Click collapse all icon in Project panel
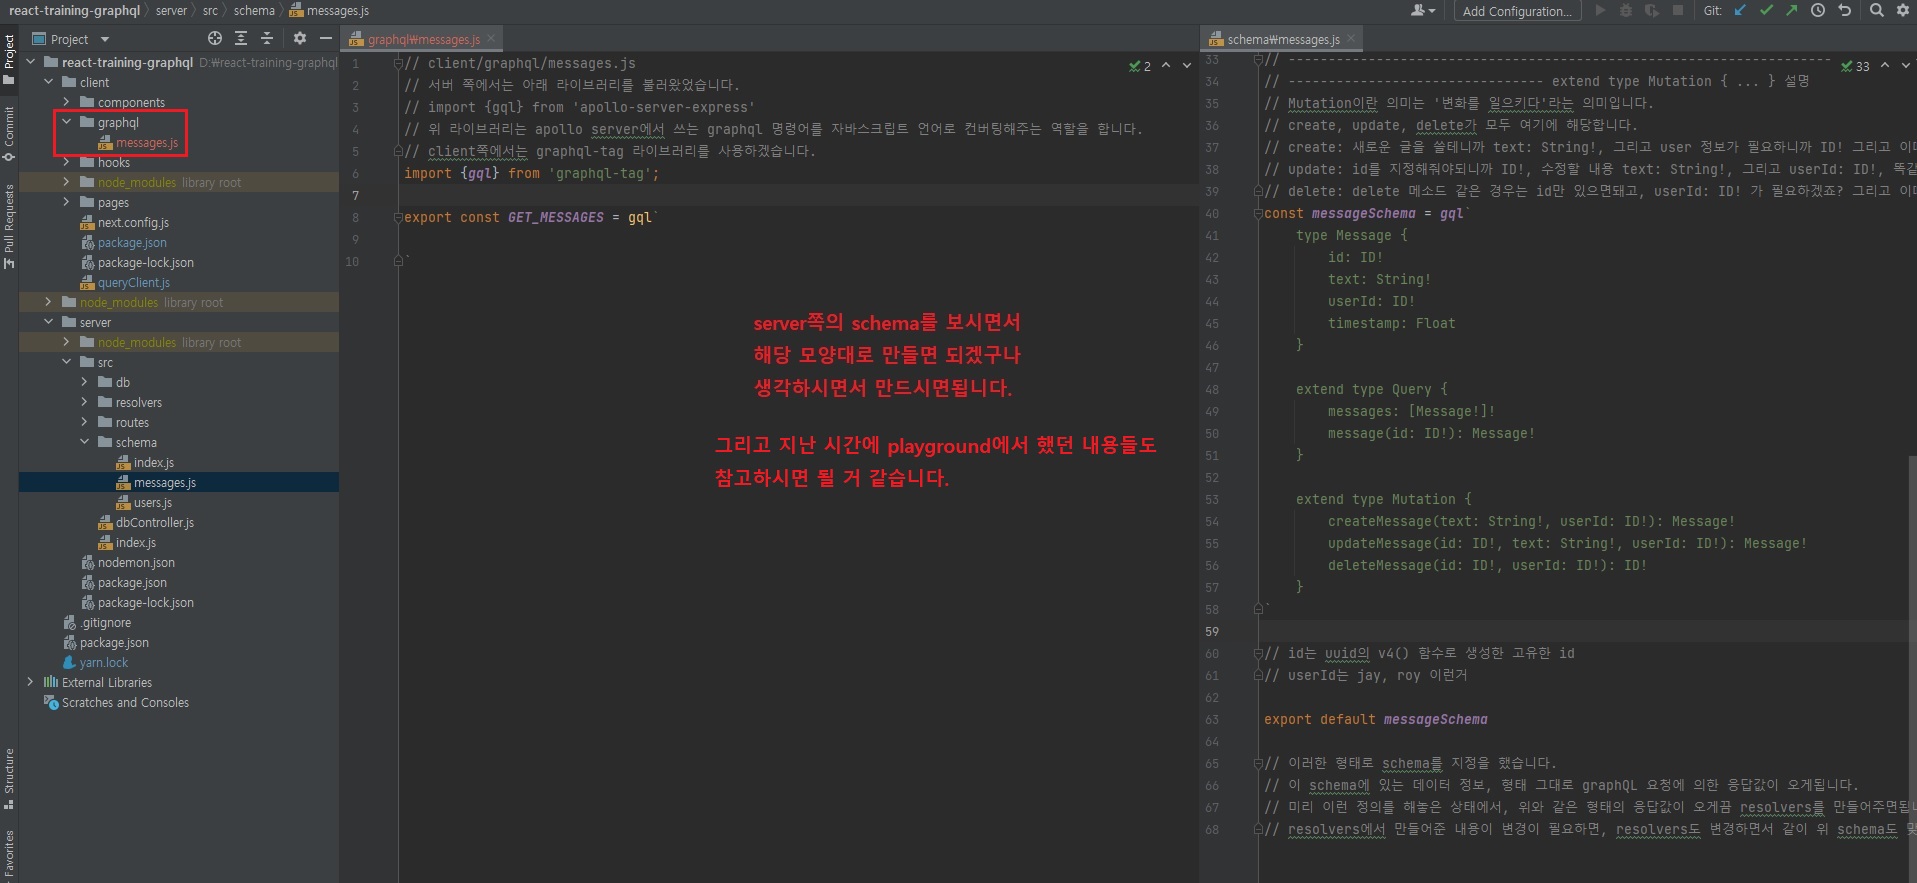This screenshot has width=1917, height=883. coord(267,39)
